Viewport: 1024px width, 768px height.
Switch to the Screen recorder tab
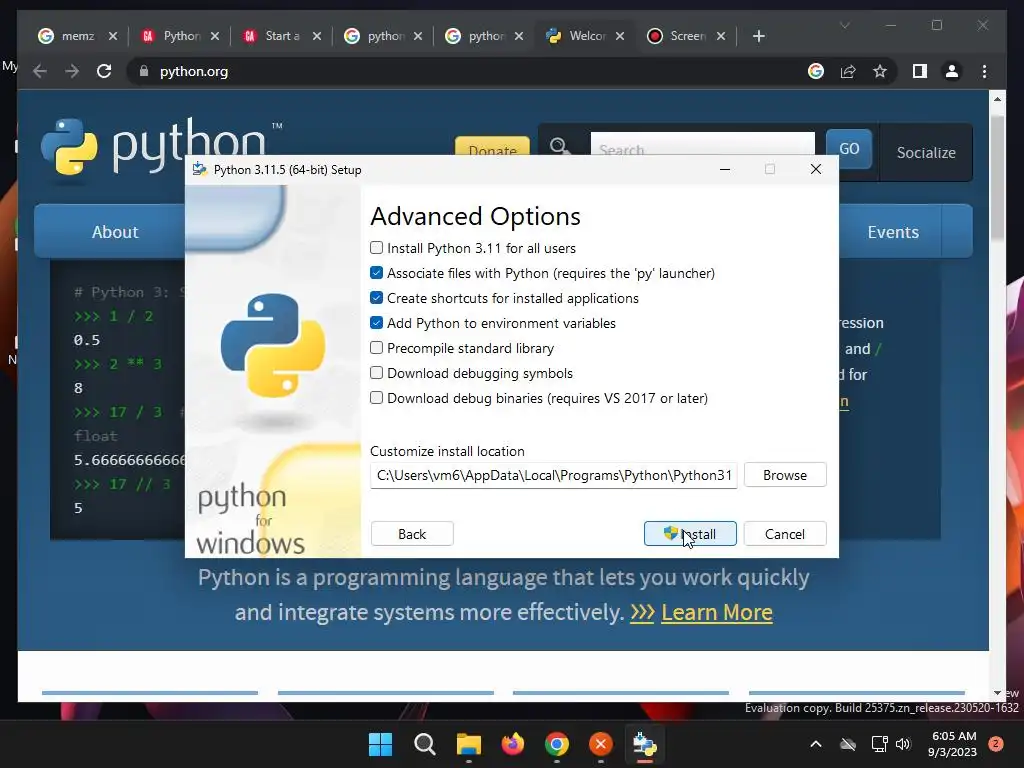[687, 36]
